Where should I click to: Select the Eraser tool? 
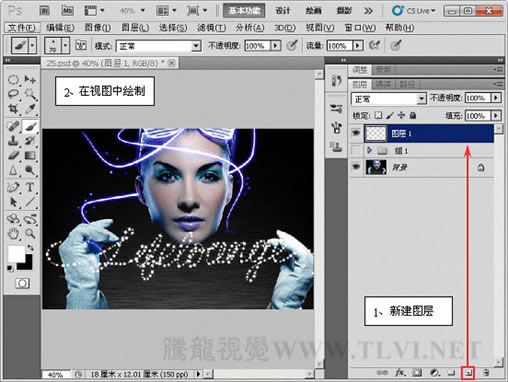coord(13,155)
